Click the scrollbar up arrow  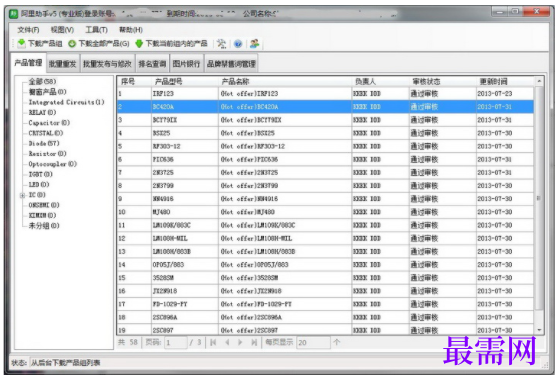click(x=539, y=81)
